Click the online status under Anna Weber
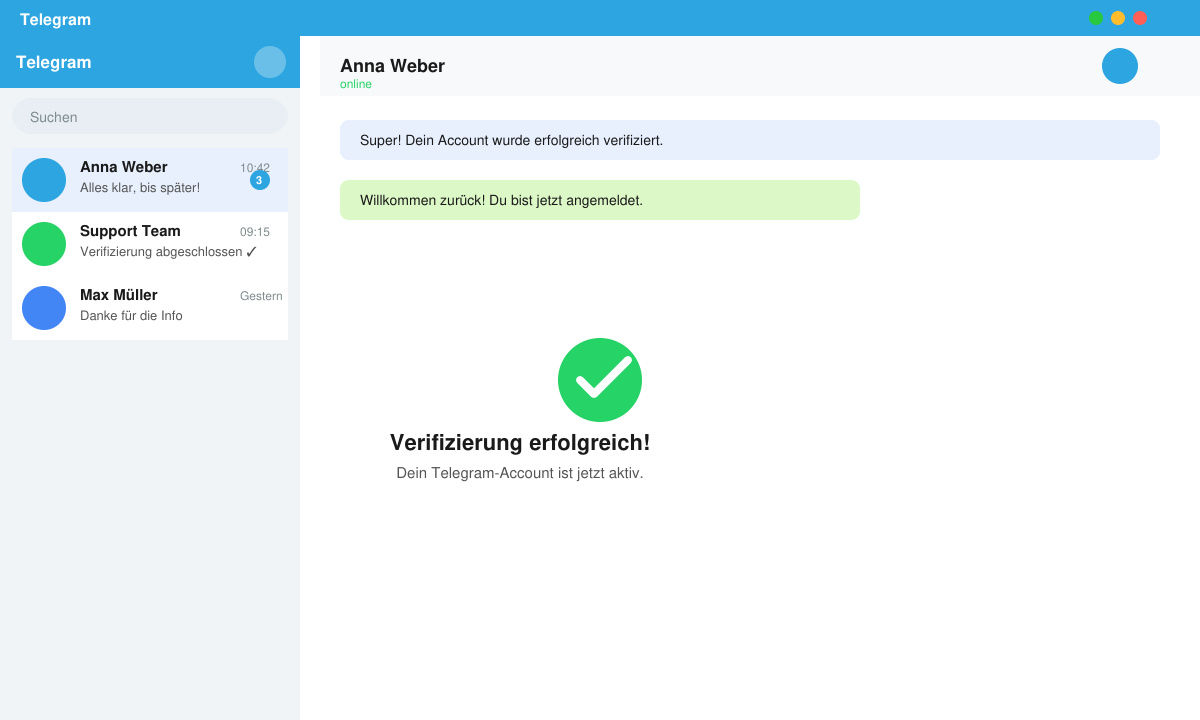 pos(356,84)
